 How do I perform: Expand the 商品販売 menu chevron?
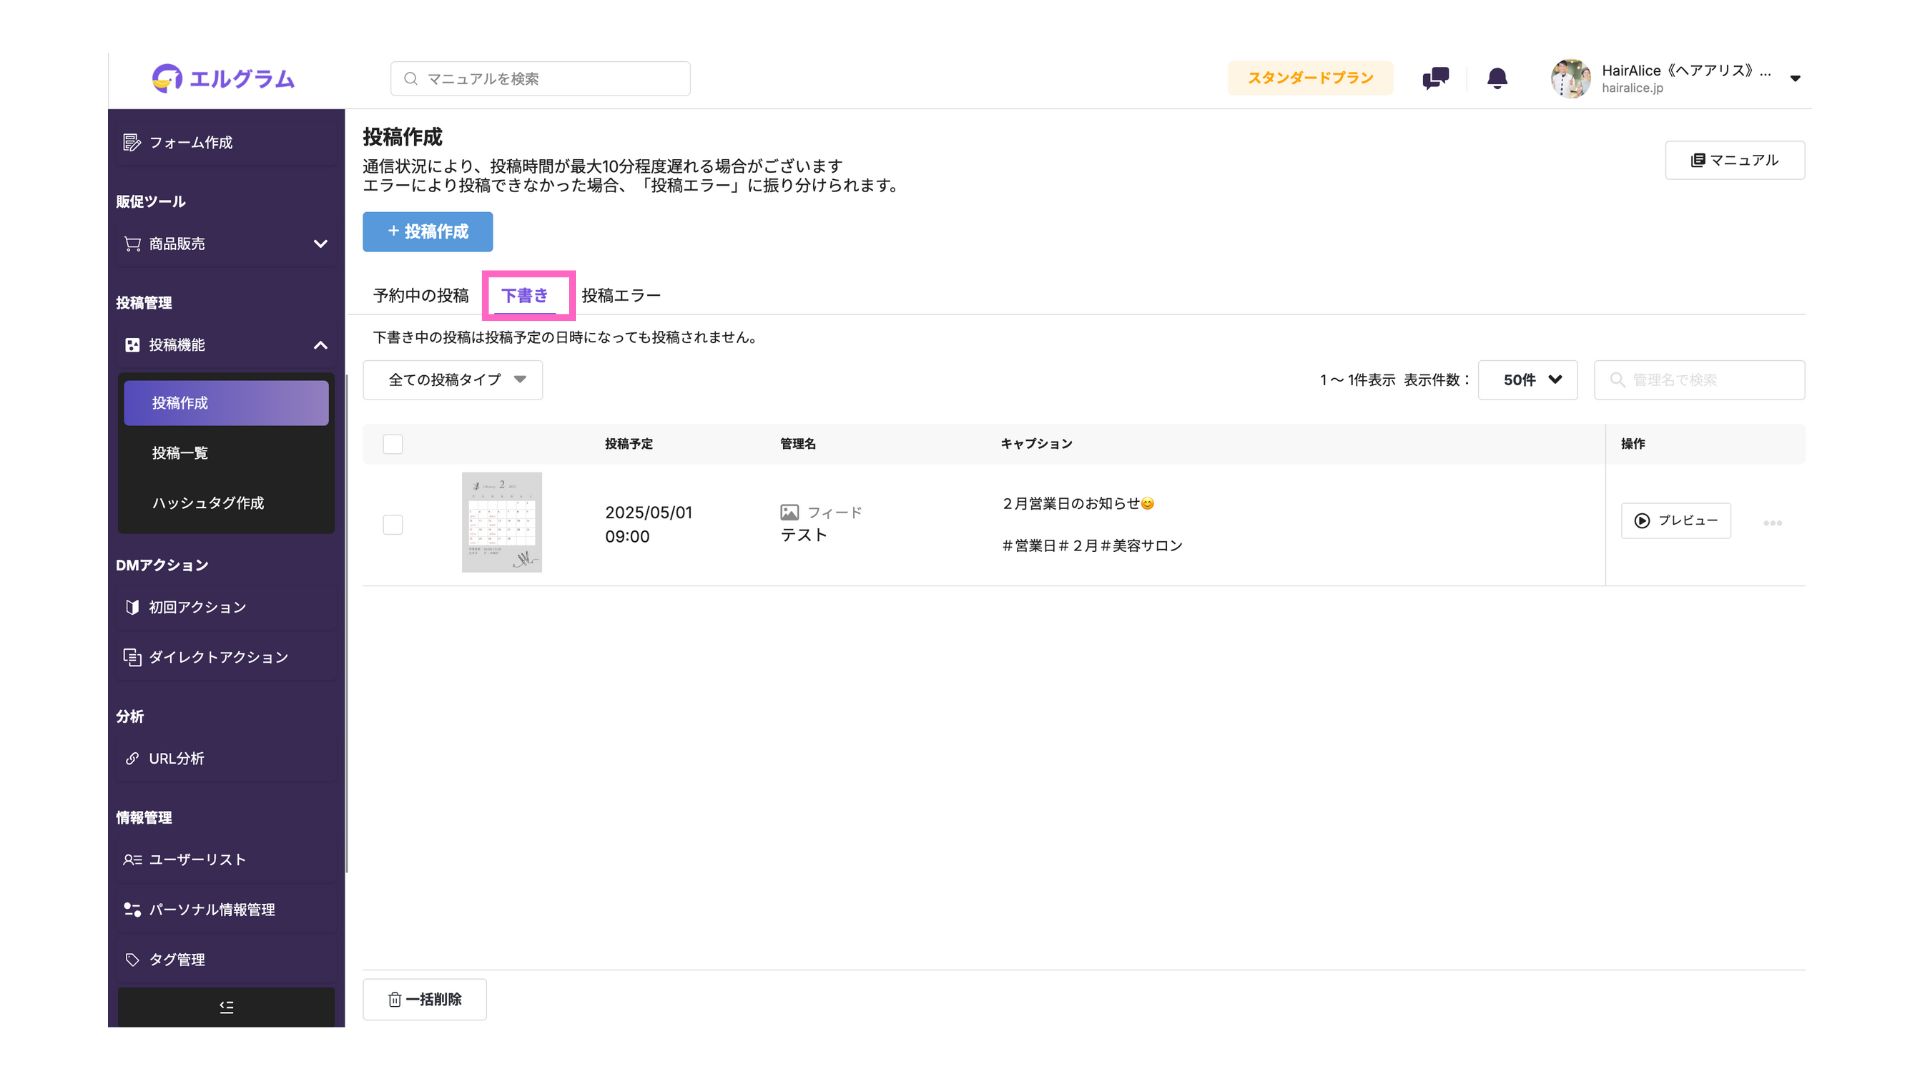[x=320, y=244]
